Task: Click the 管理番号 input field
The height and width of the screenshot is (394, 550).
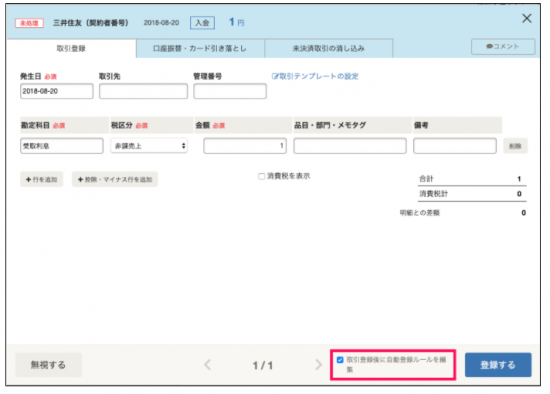Action: 230,91
